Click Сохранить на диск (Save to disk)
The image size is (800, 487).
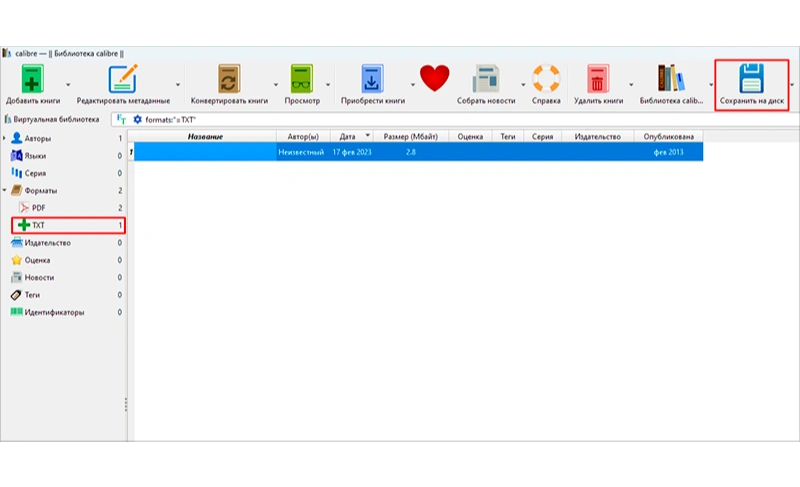[x=752, y=85]
